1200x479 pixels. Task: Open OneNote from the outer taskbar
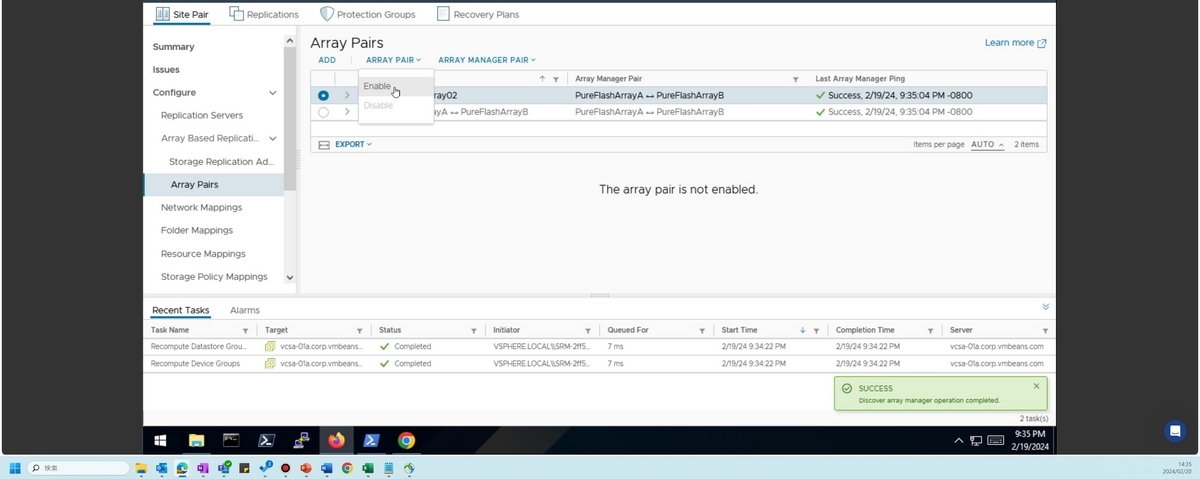click(203, 468)
